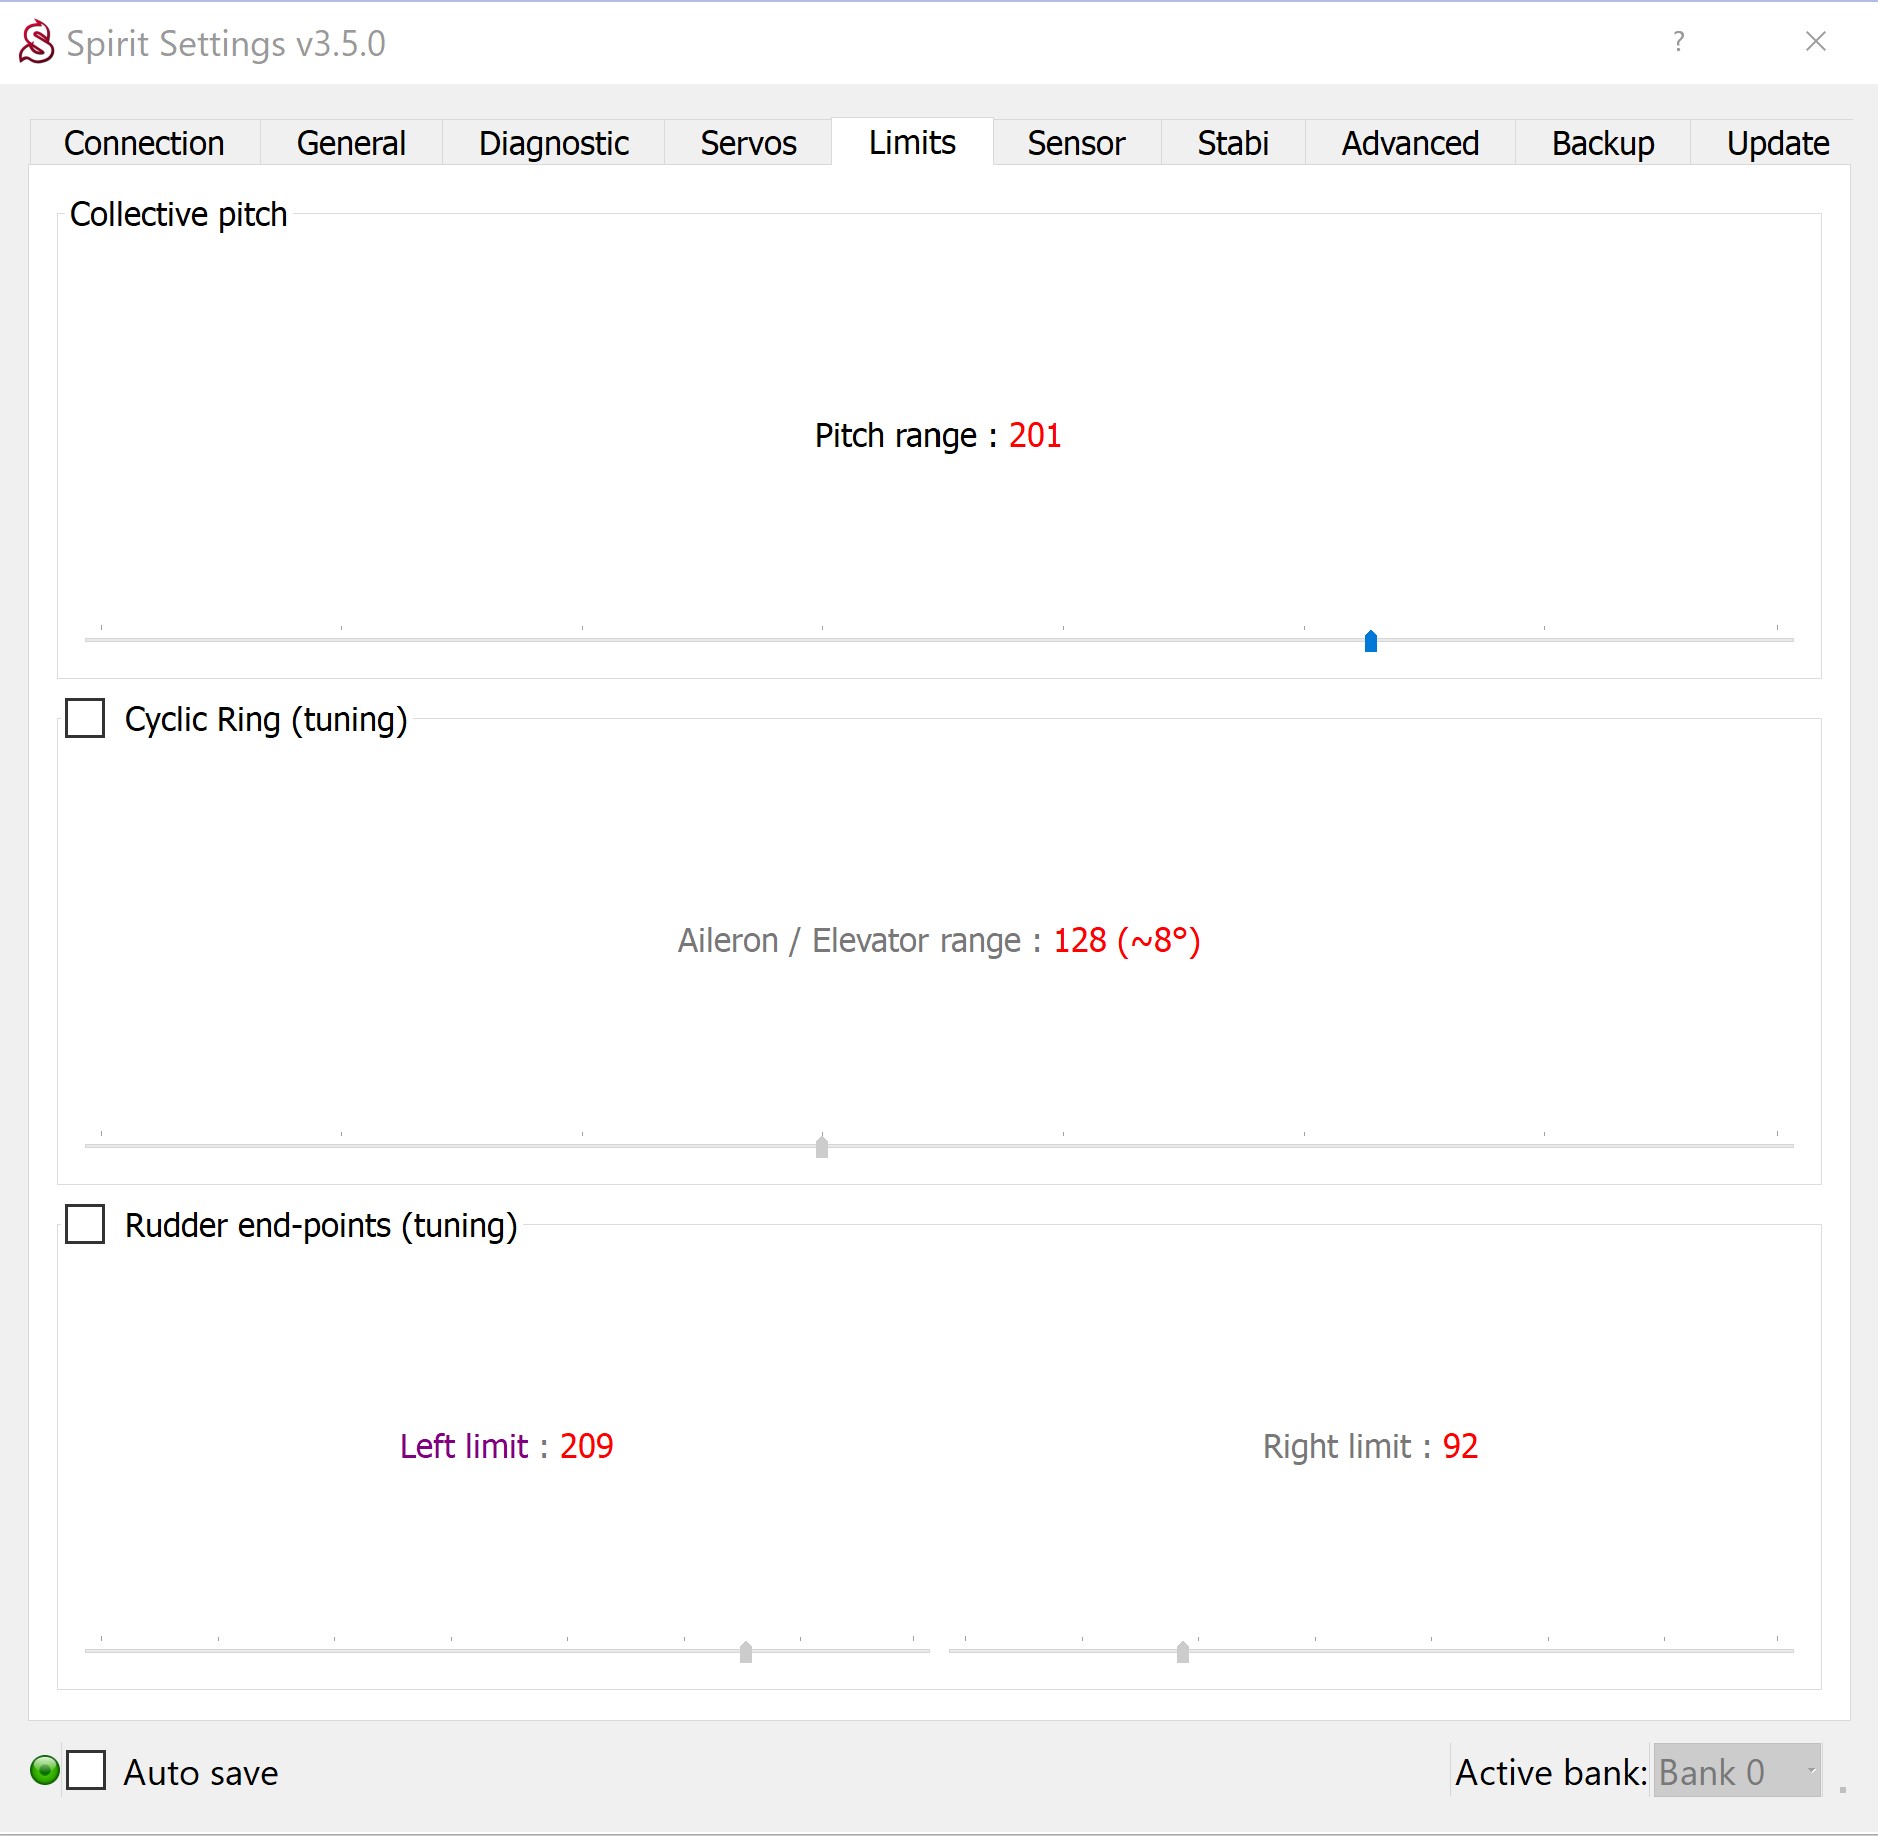Click the rudder Left limit slider handle
The height and width of the screenshot is (1836, 1878).
point(746,1652)
